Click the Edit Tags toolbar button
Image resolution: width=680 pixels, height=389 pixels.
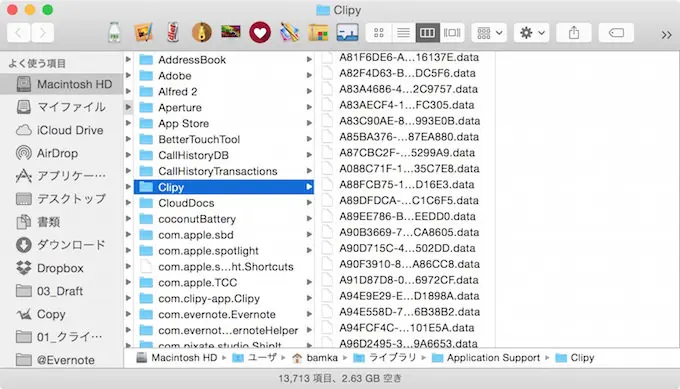pos(616,33)
